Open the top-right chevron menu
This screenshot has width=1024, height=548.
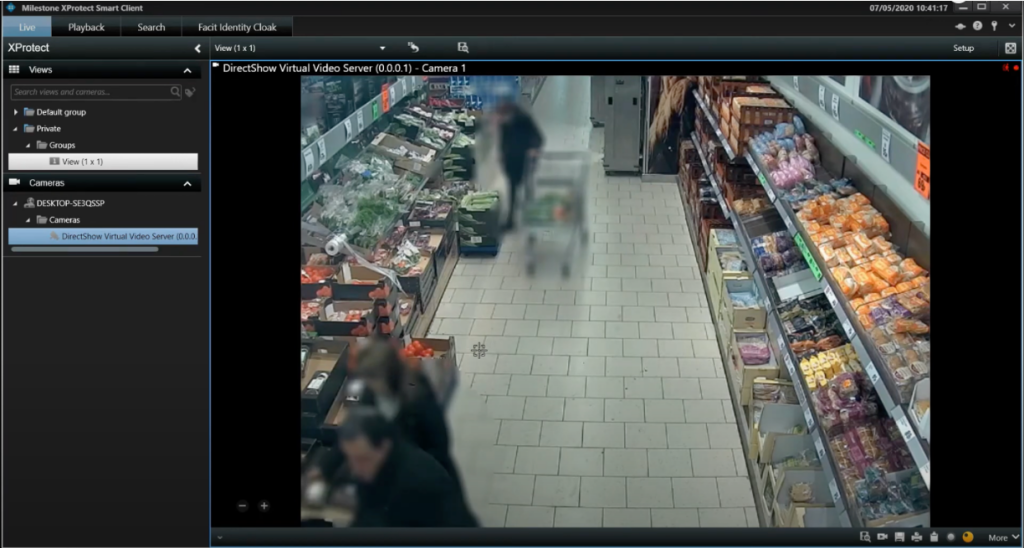point(1012,26)
